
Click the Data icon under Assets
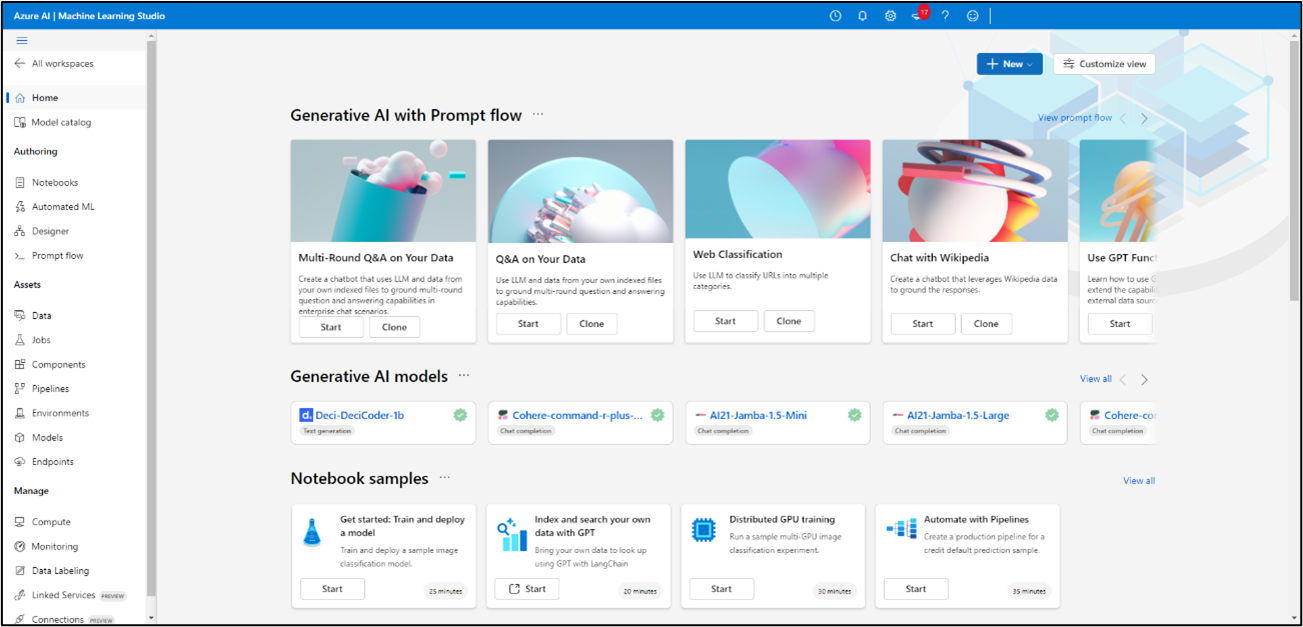tap(20, 316)
